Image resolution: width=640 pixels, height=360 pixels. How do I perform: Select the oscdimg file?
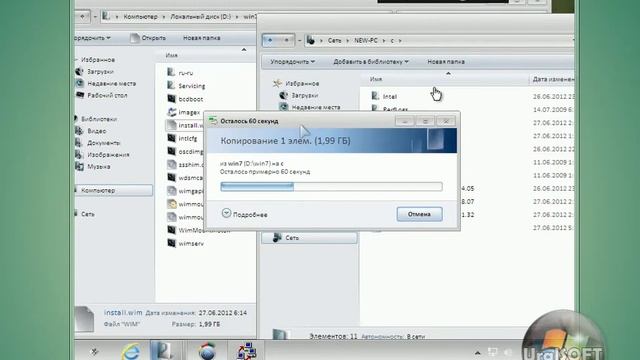185,151
